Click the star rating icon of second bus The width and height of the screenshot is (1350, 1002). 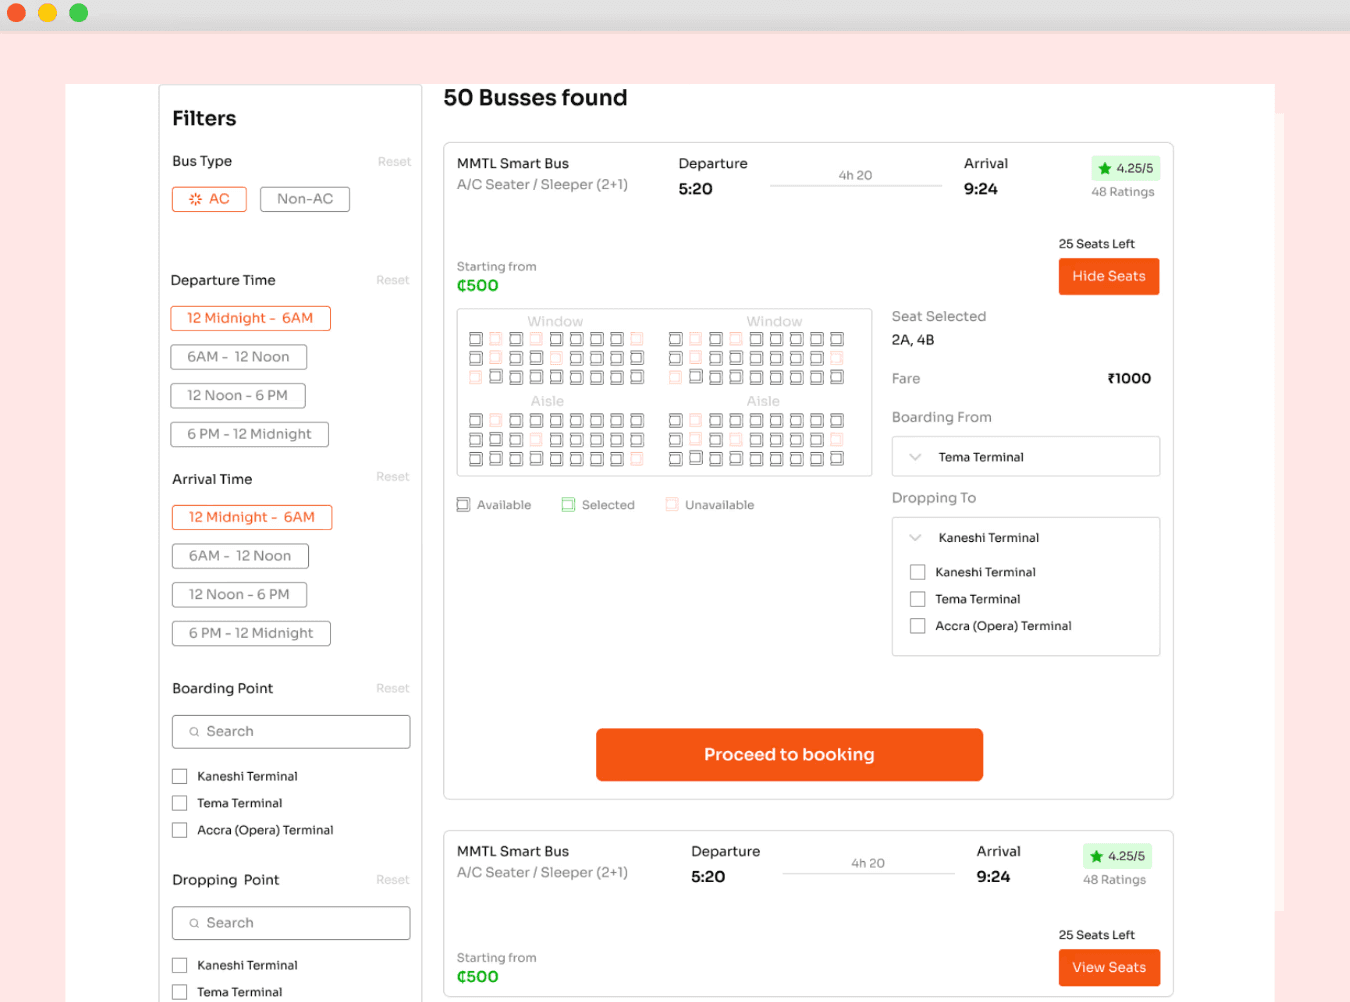pyautogui.click(x=1096, y=856)
